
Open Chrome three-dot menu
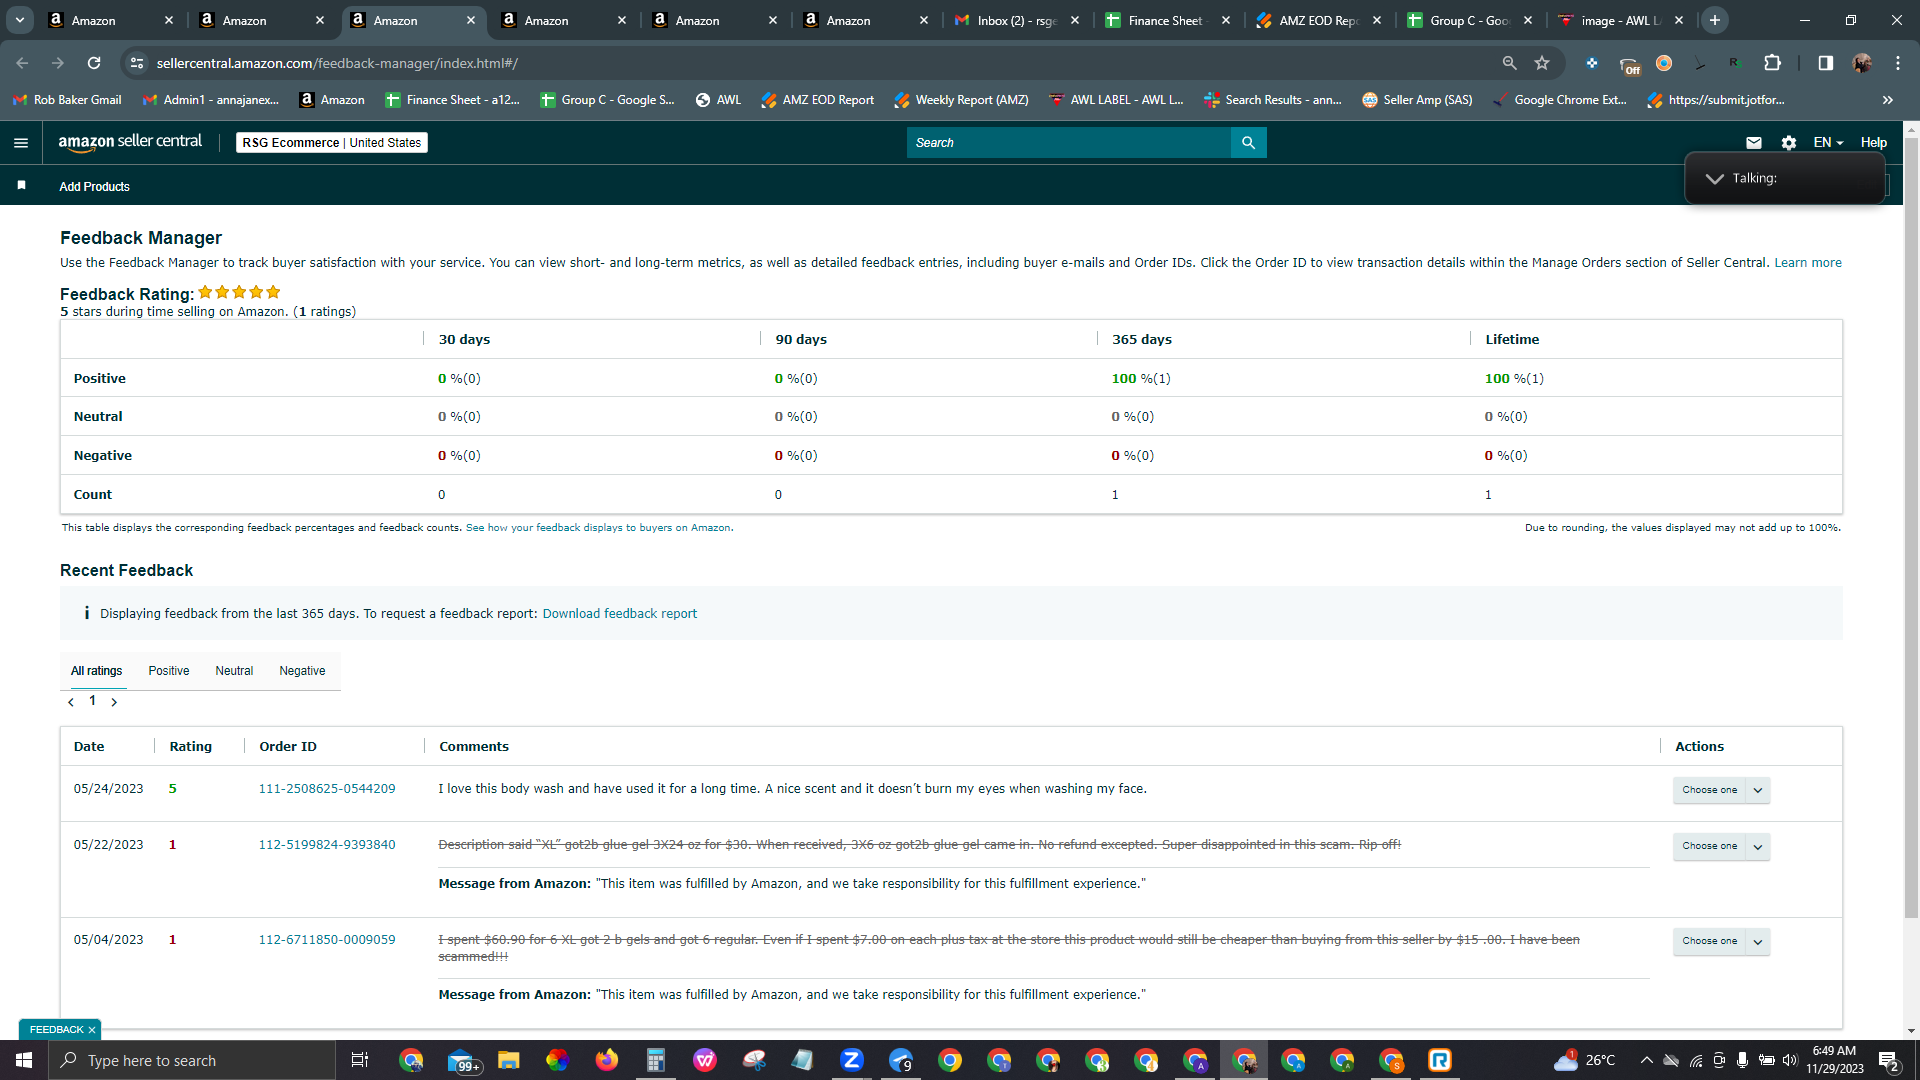1897,63
